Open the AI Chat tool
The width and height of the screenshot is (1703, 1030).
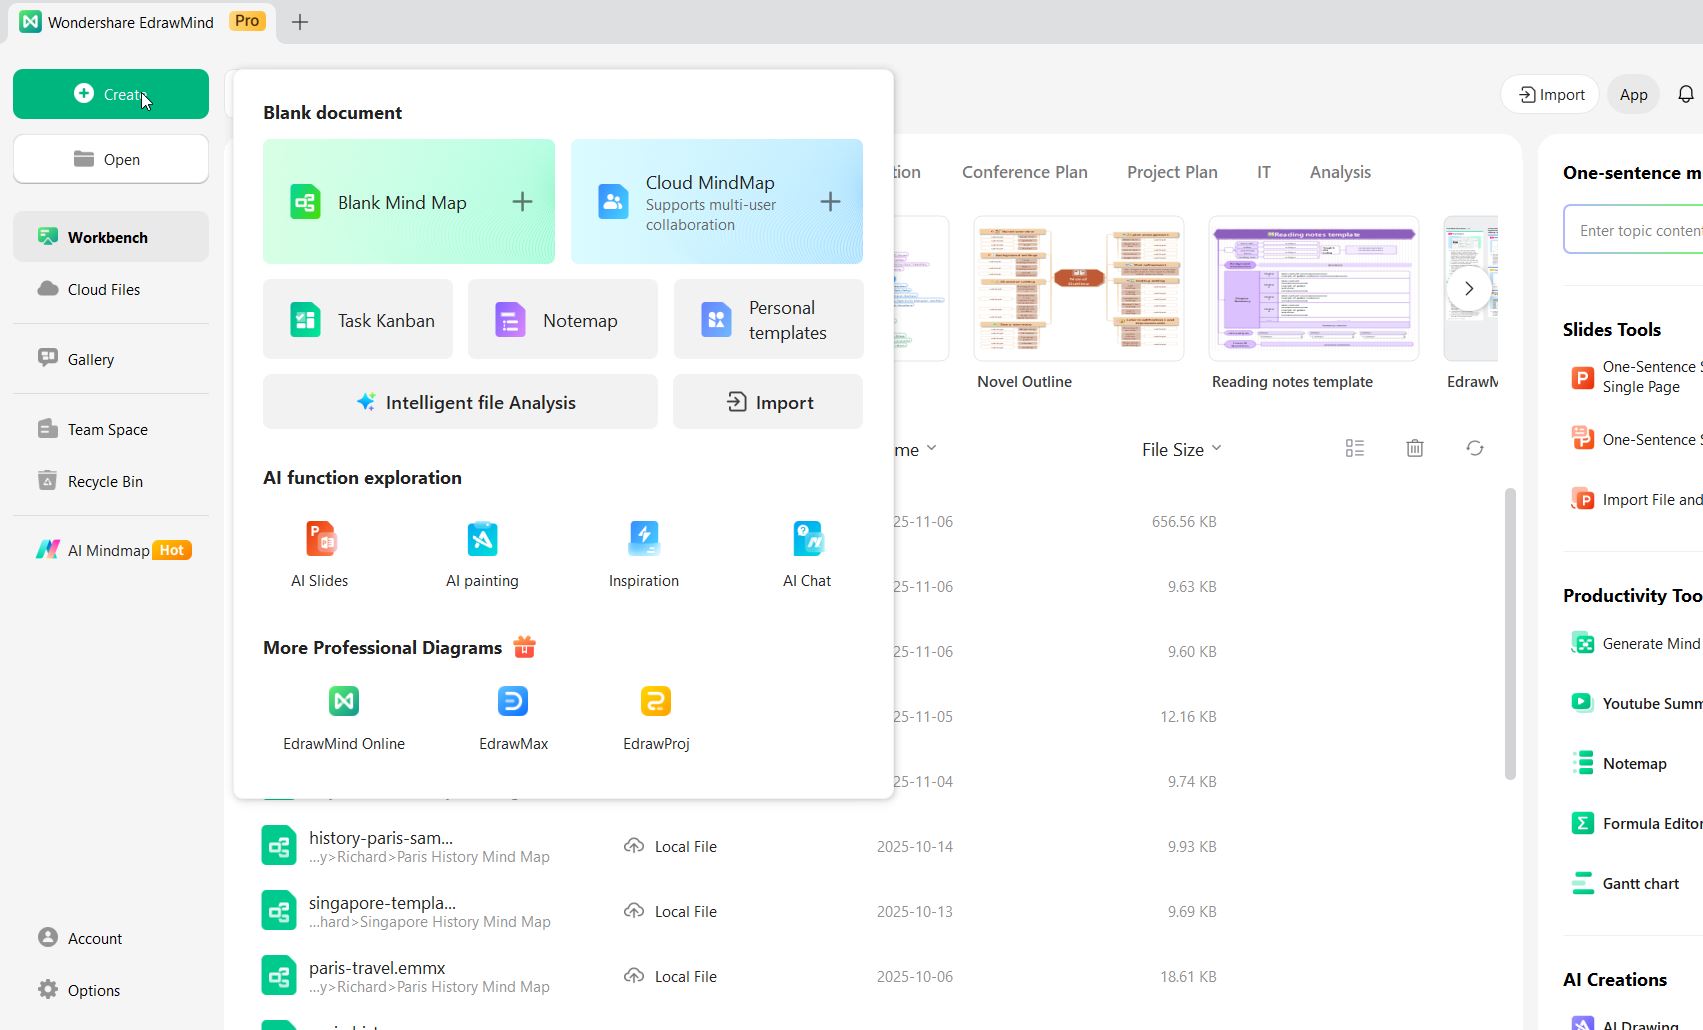pyautogui.click(x=807, y=554)
